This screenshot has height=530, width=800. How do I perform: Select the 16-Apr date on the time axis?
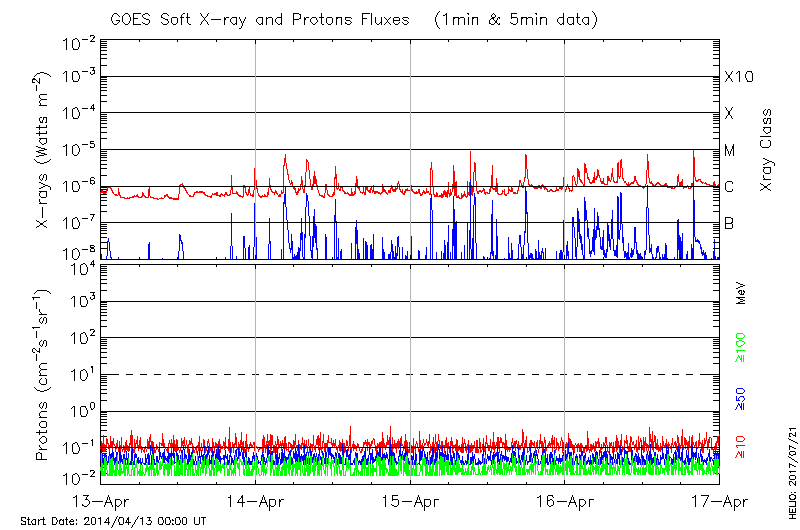pyautogui.click(x=565, y=502)
